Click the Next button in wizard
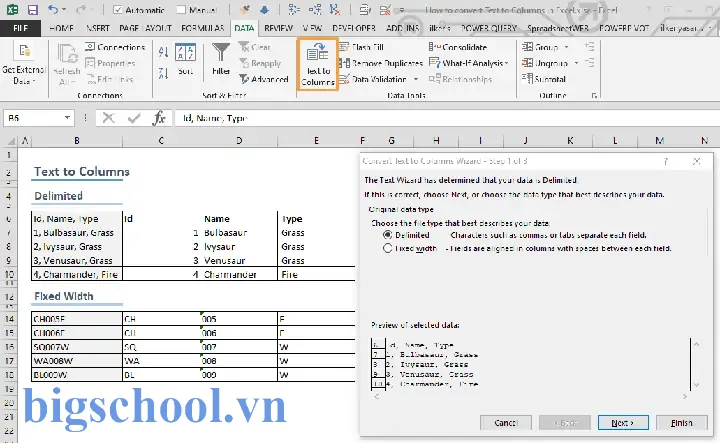Viewport: 720px width, 443px height. pos(623,423)
